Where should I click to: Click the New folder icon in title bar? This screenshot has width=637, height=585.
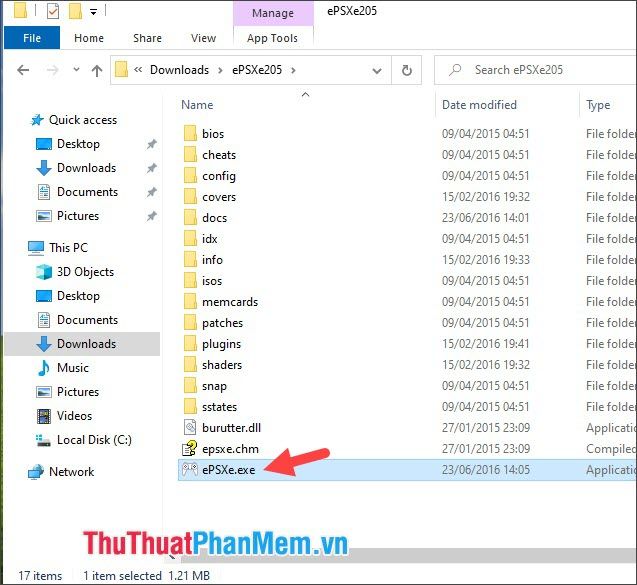coord(75,11)
